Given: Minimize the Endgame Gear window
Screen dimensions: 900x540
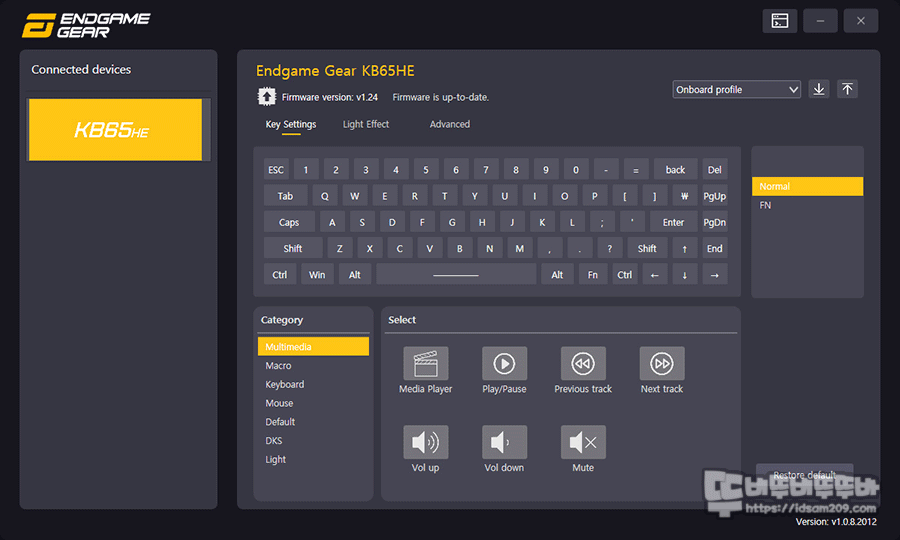Looking at the screenshot, I should coord(820,21).
